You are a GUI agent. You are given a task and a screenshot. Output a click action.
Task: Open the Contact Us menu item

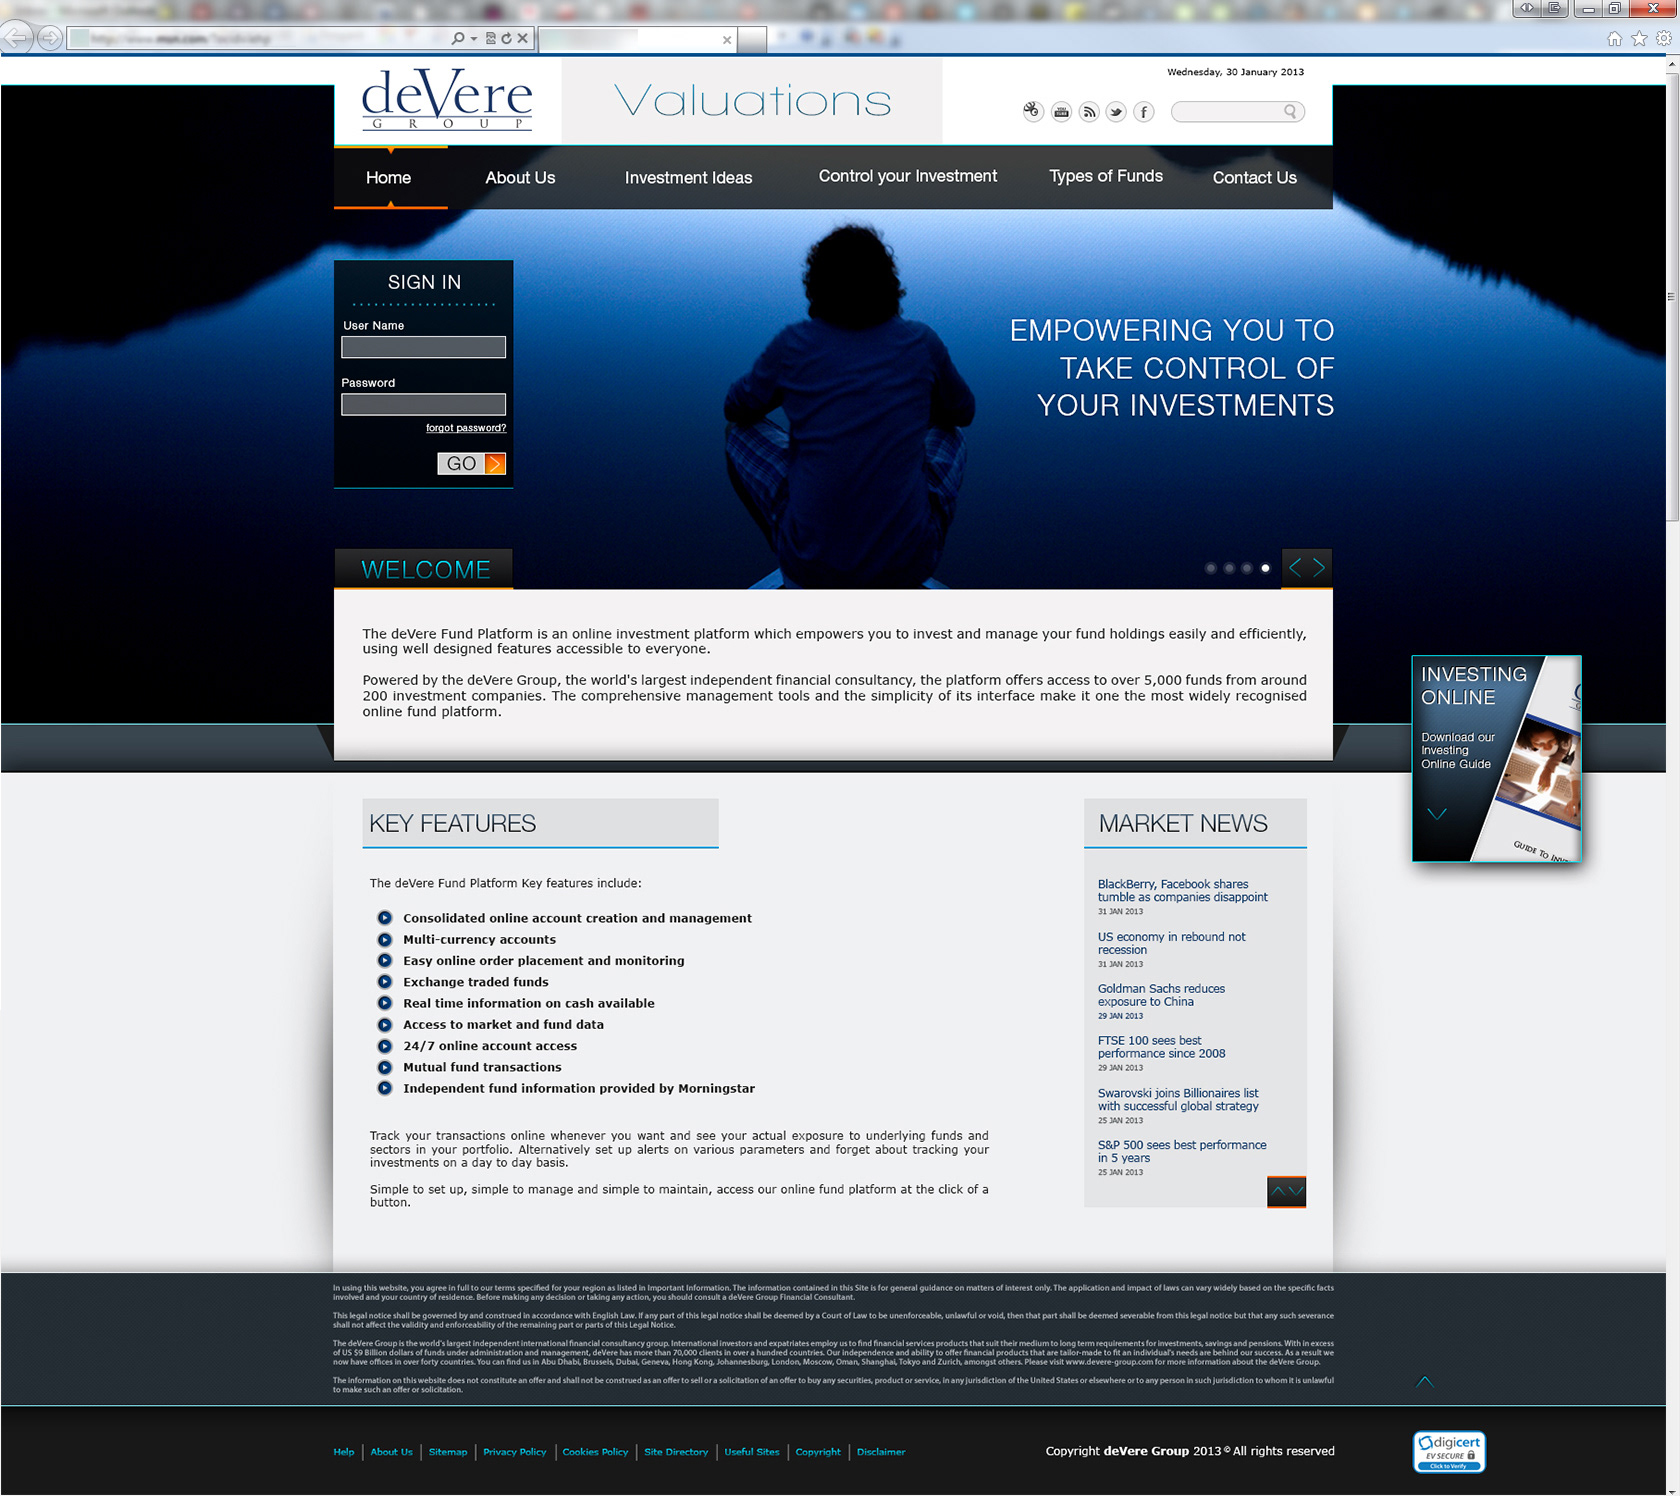1254,177
